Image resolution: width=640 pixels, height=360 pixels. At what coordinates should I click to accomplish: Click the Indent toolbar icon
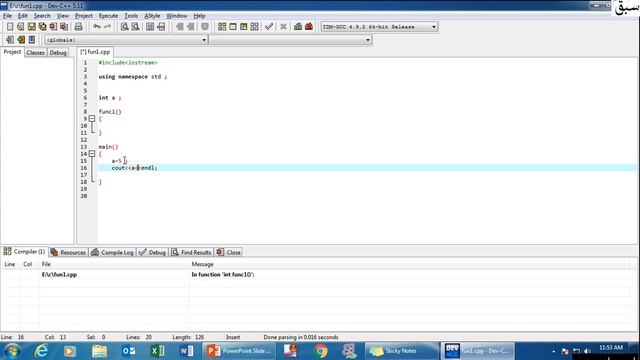tap(180, 27)
